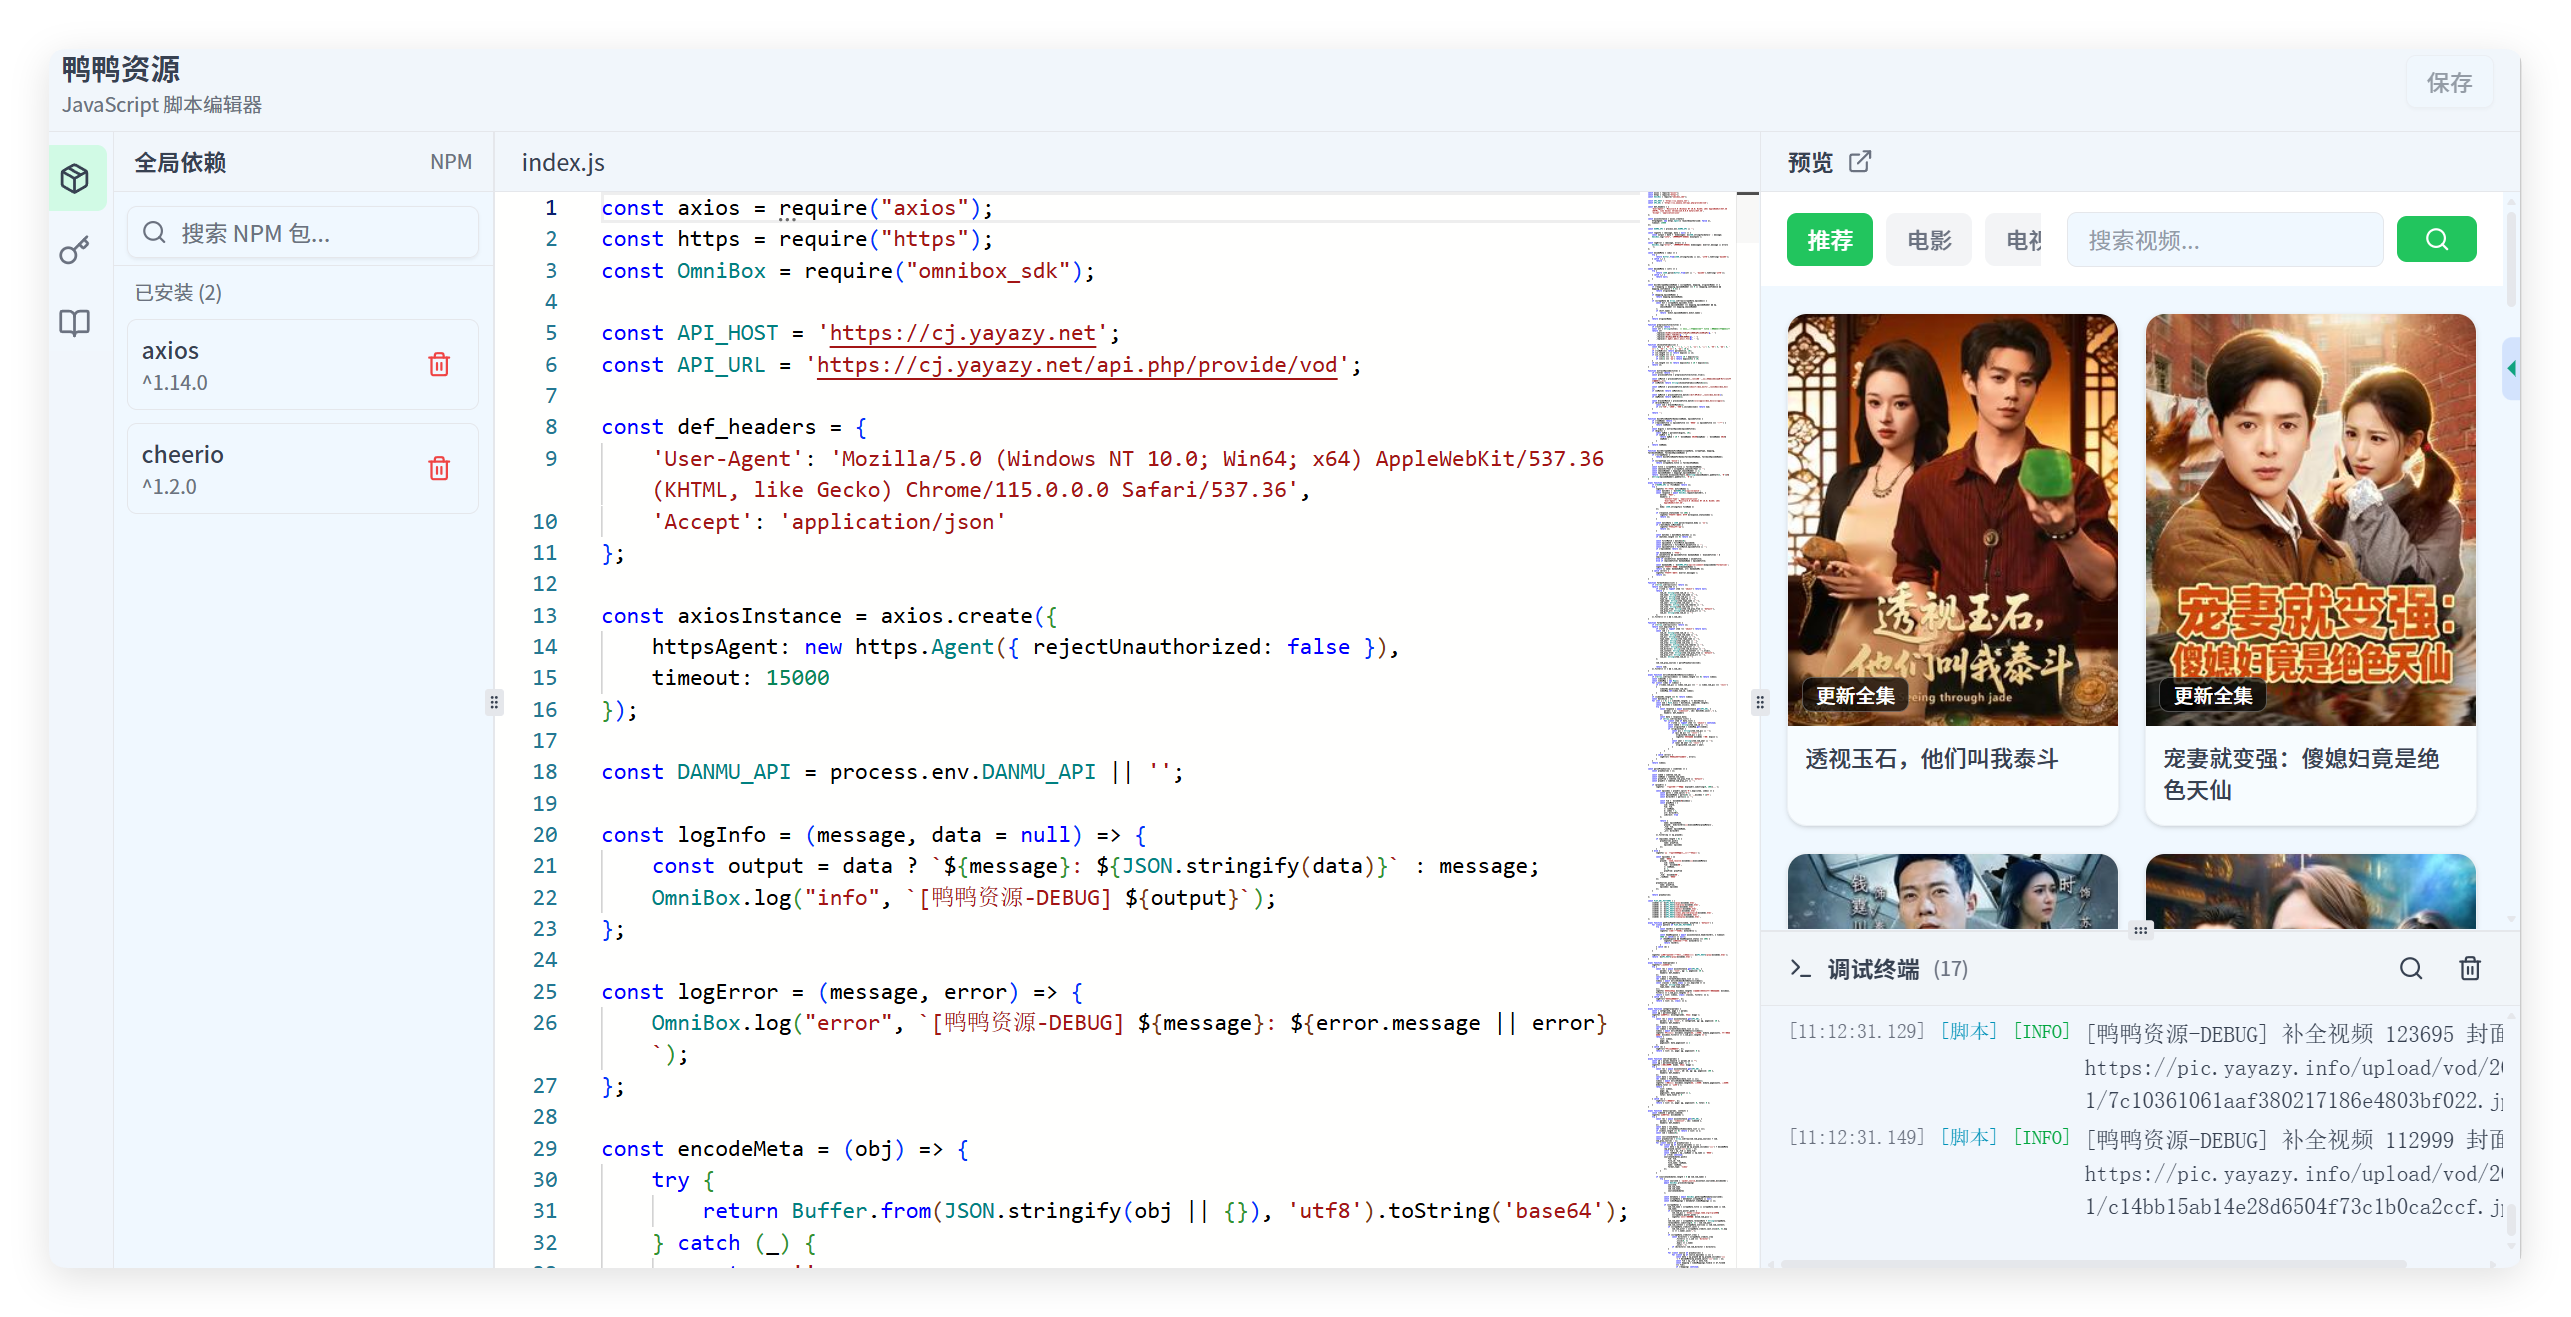This screenshot has height=1317, width=2571.
Task: Select the 电影 tab in preview
Action: click(x=1929, y=240)
